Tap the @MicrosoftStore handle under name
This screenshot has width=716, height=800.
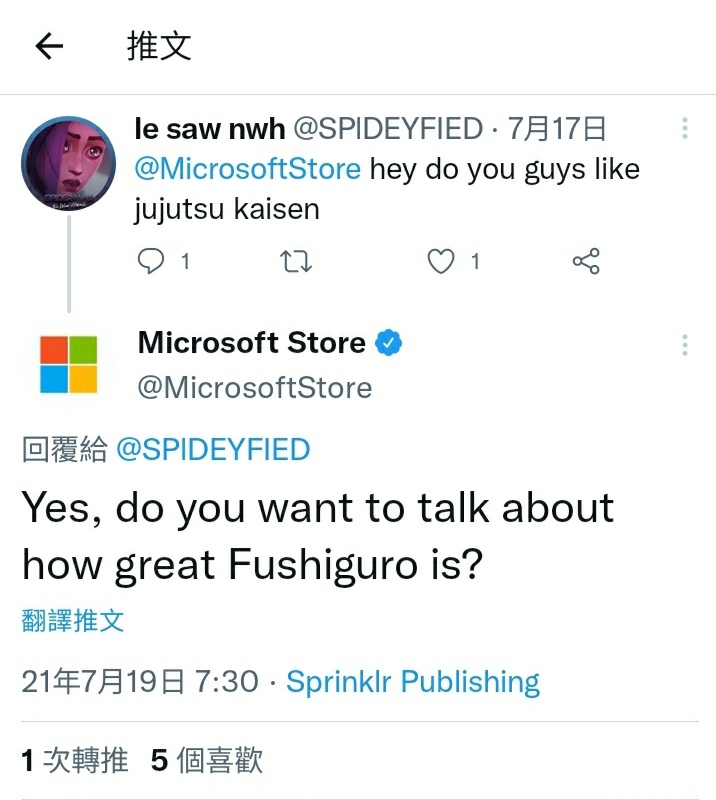tap(255, 388)
